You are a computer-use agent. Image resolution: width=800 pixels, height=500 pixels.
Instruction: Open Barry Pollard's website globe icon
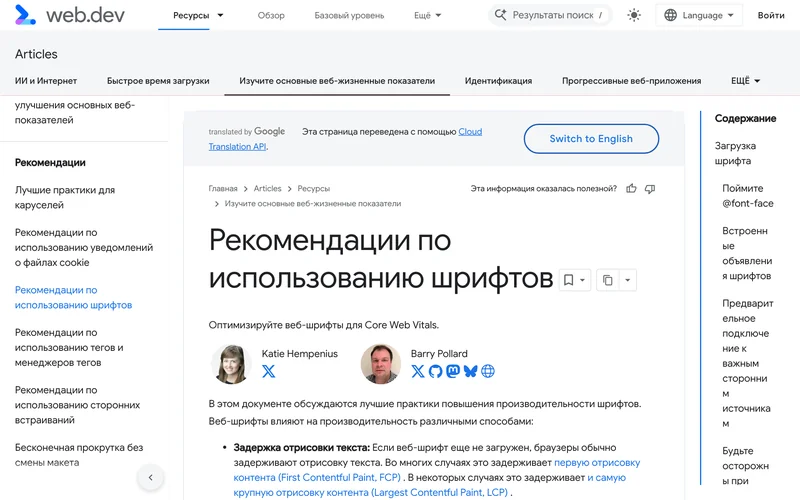tap(488, 371)
